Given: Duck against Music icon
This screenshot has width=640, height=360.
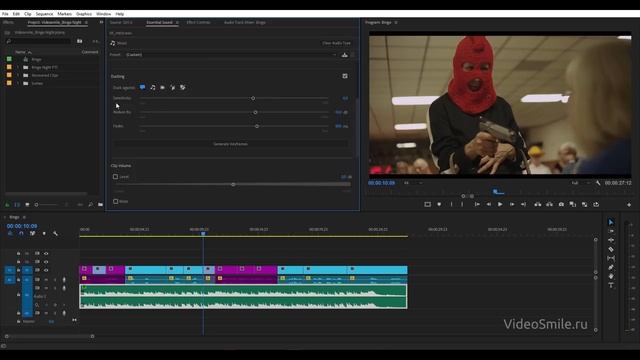Looking at the screenshot, I should click(x=153, y=87).
